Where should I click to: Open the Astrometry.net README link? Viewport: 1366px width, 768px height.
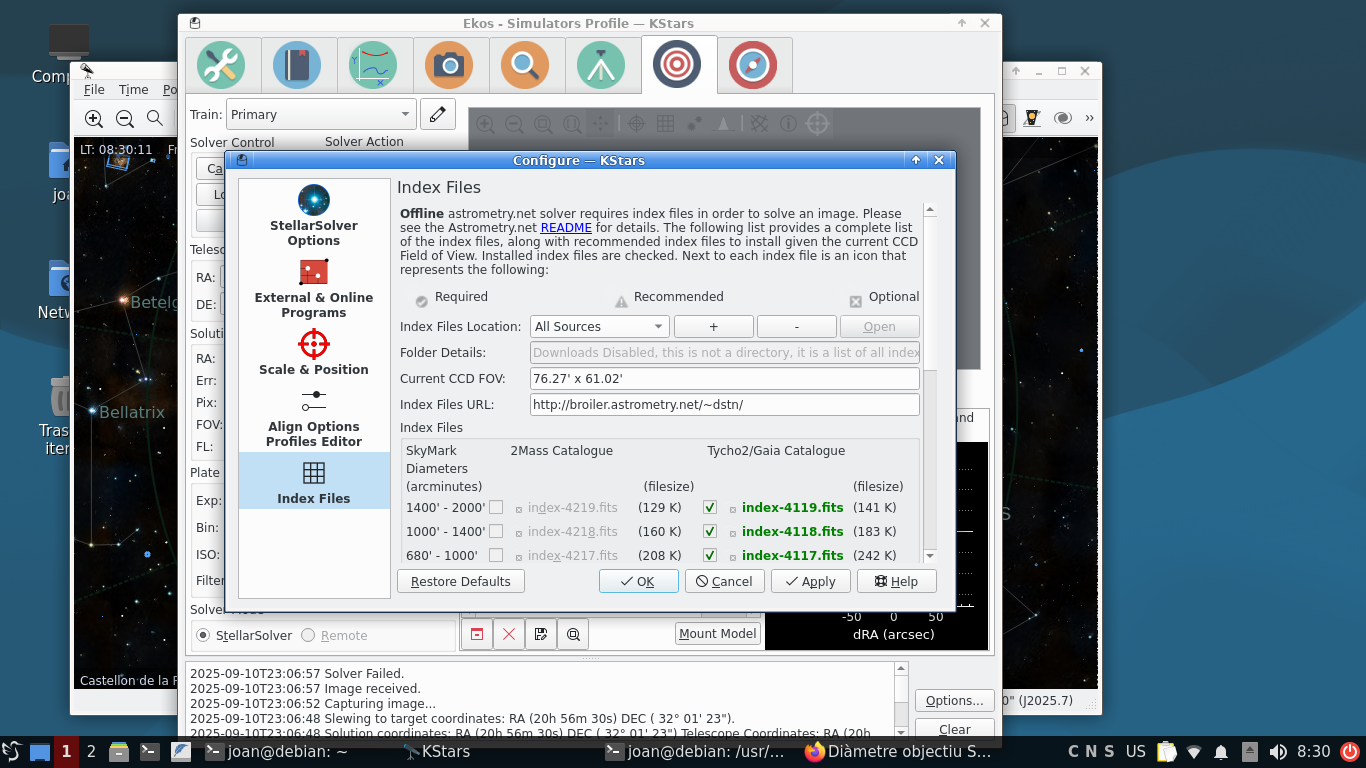(x=566, y=228)
